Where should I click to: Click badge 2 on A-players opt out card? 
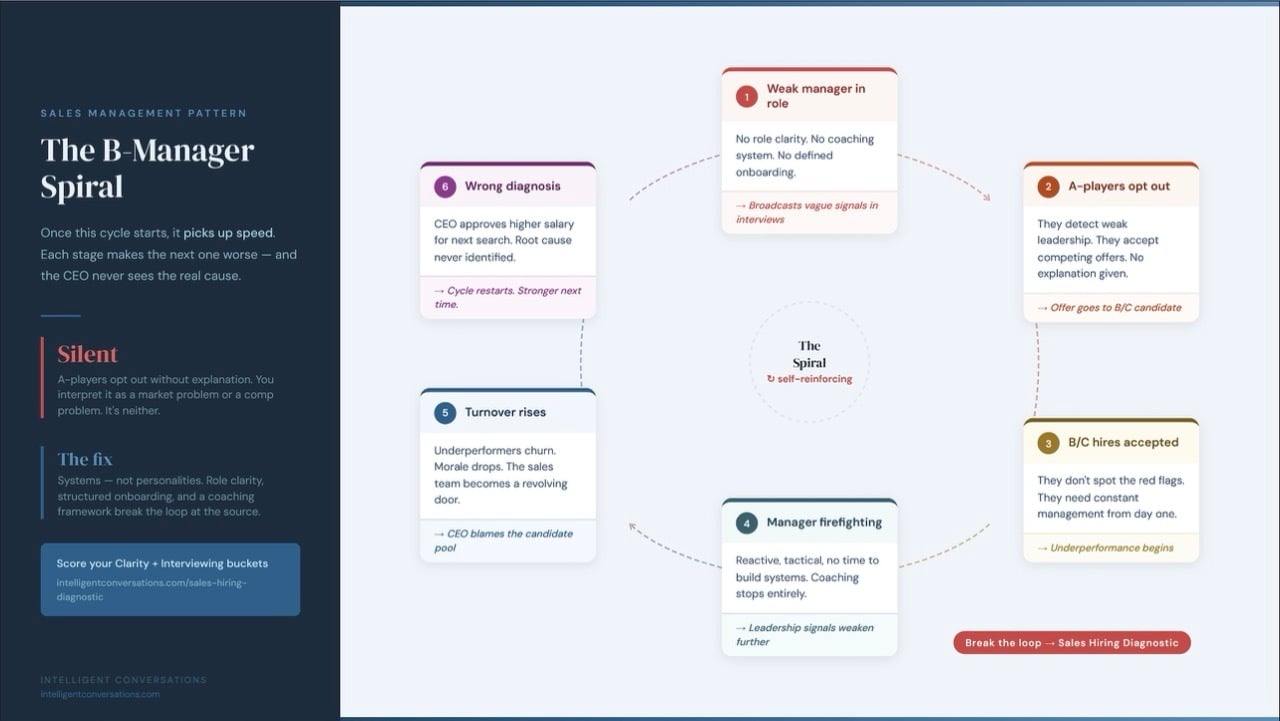(1048, 186)
